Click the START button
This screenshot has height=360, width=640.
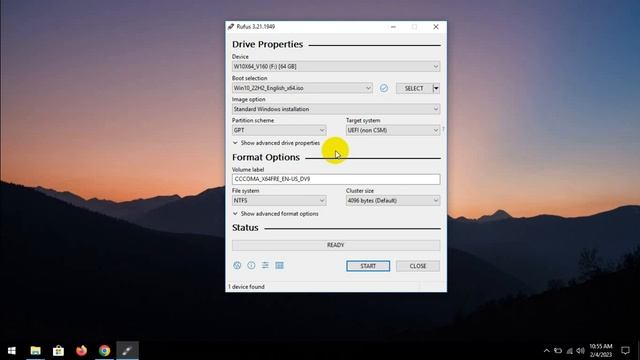click(x=368, y=266)
